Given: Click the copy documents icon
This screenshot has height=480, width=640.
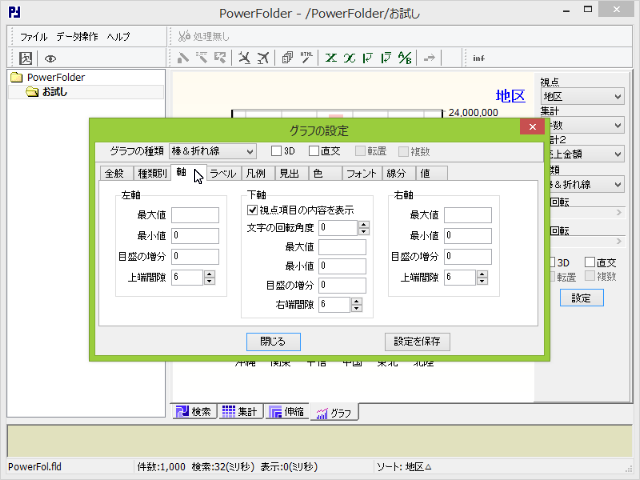Looking at the screenshot, I should click(x=287, y=58).
